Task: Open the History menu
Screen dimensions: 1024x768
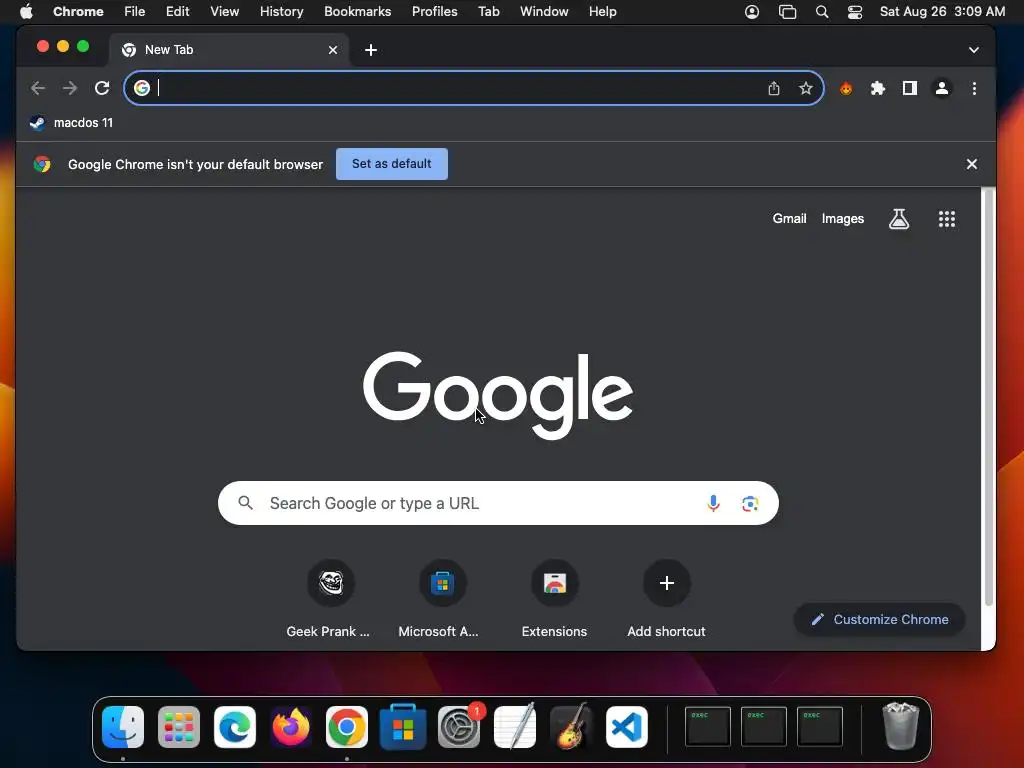Action: (x=281, y=12)
